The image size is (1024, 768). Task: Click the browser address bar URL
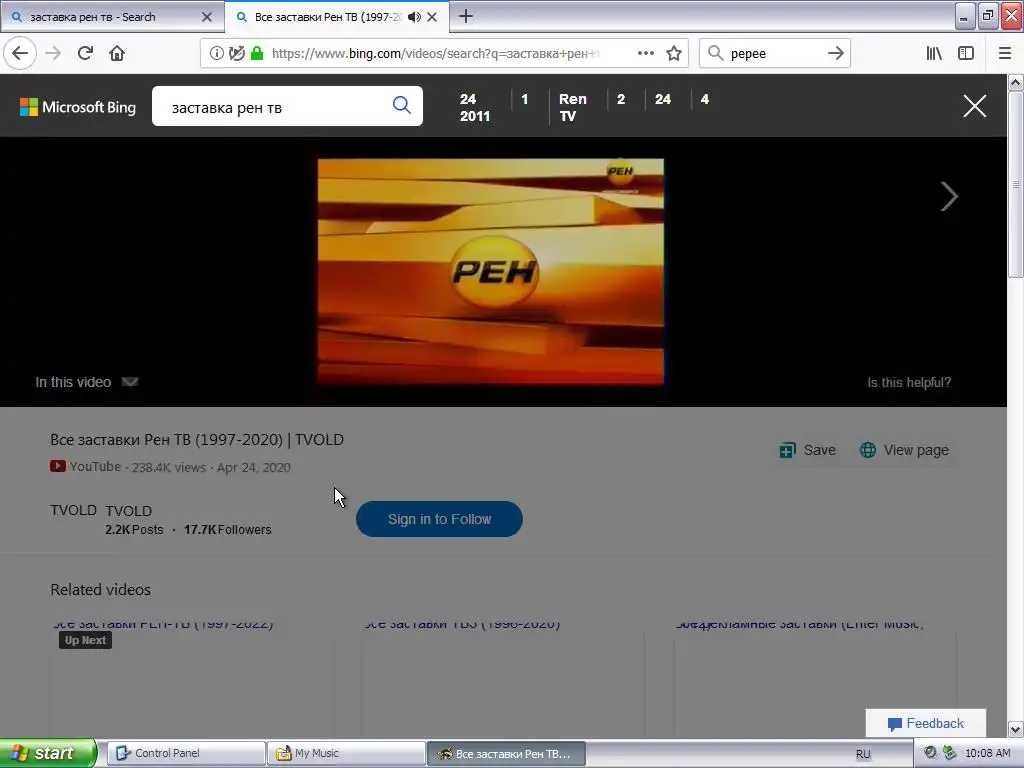(435, 54)
